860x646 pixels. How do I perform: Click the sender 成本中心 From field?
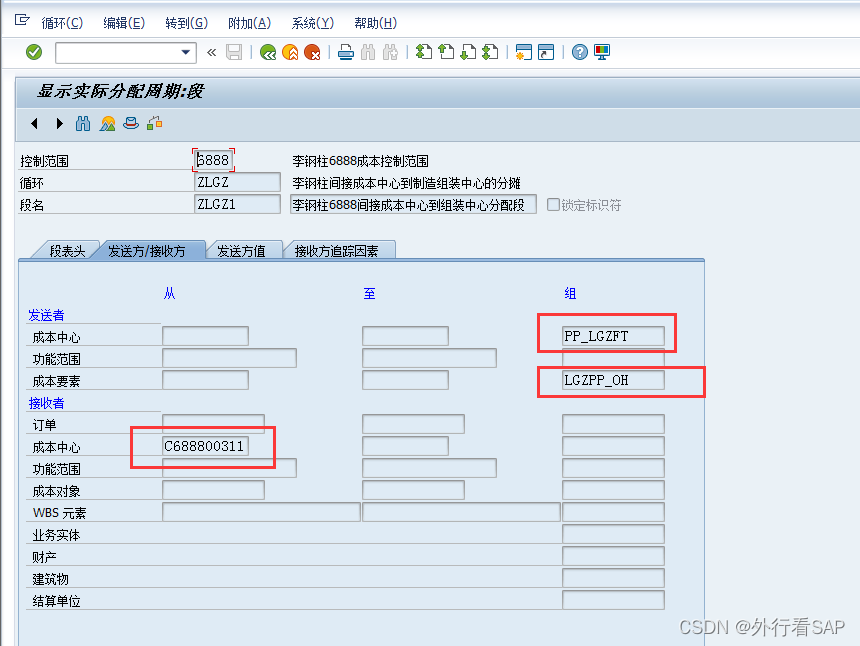pyautogui.click(x=206, y=336)
